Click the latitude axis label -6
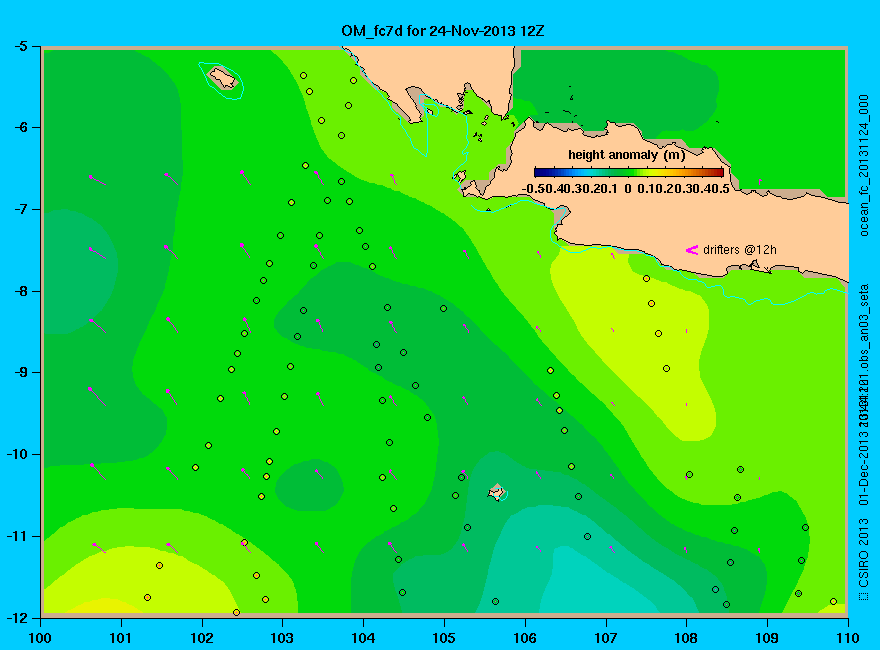This screenshot has width=880, height=650. click(x=20, y=127)
